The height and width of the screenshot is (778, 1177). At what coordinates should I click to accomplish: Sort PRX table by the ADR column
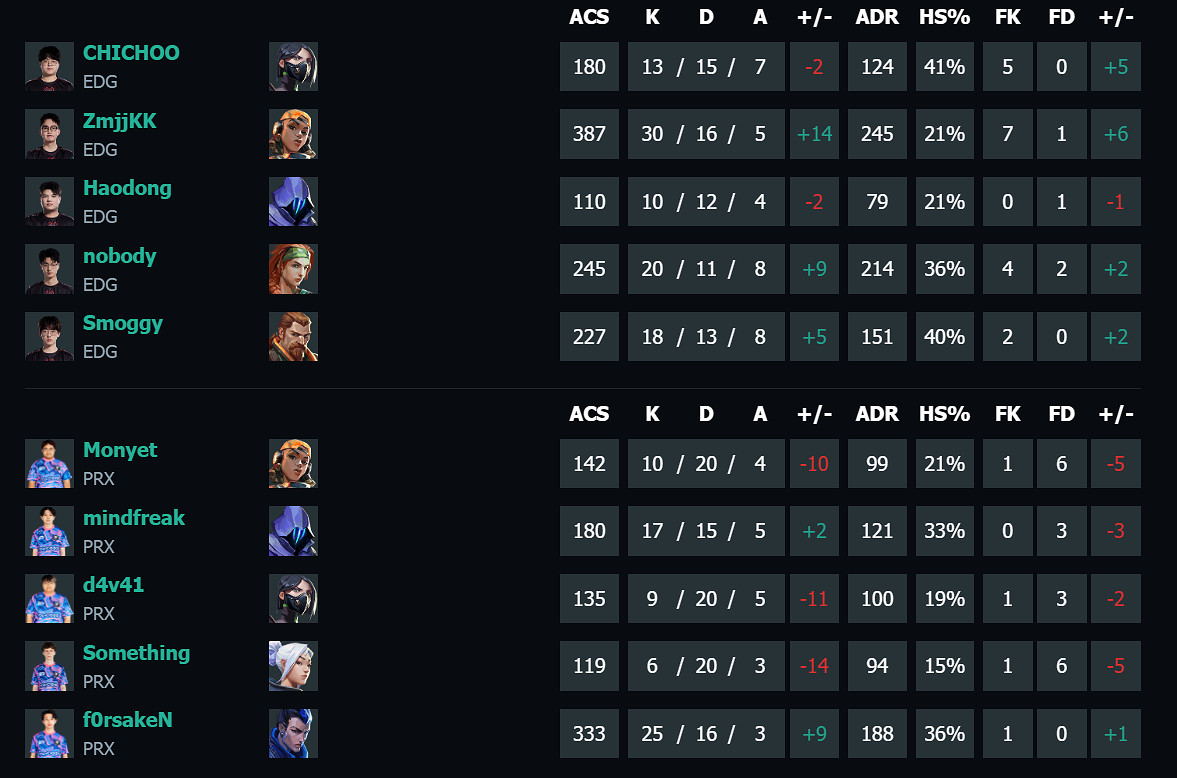click(877, 413)
